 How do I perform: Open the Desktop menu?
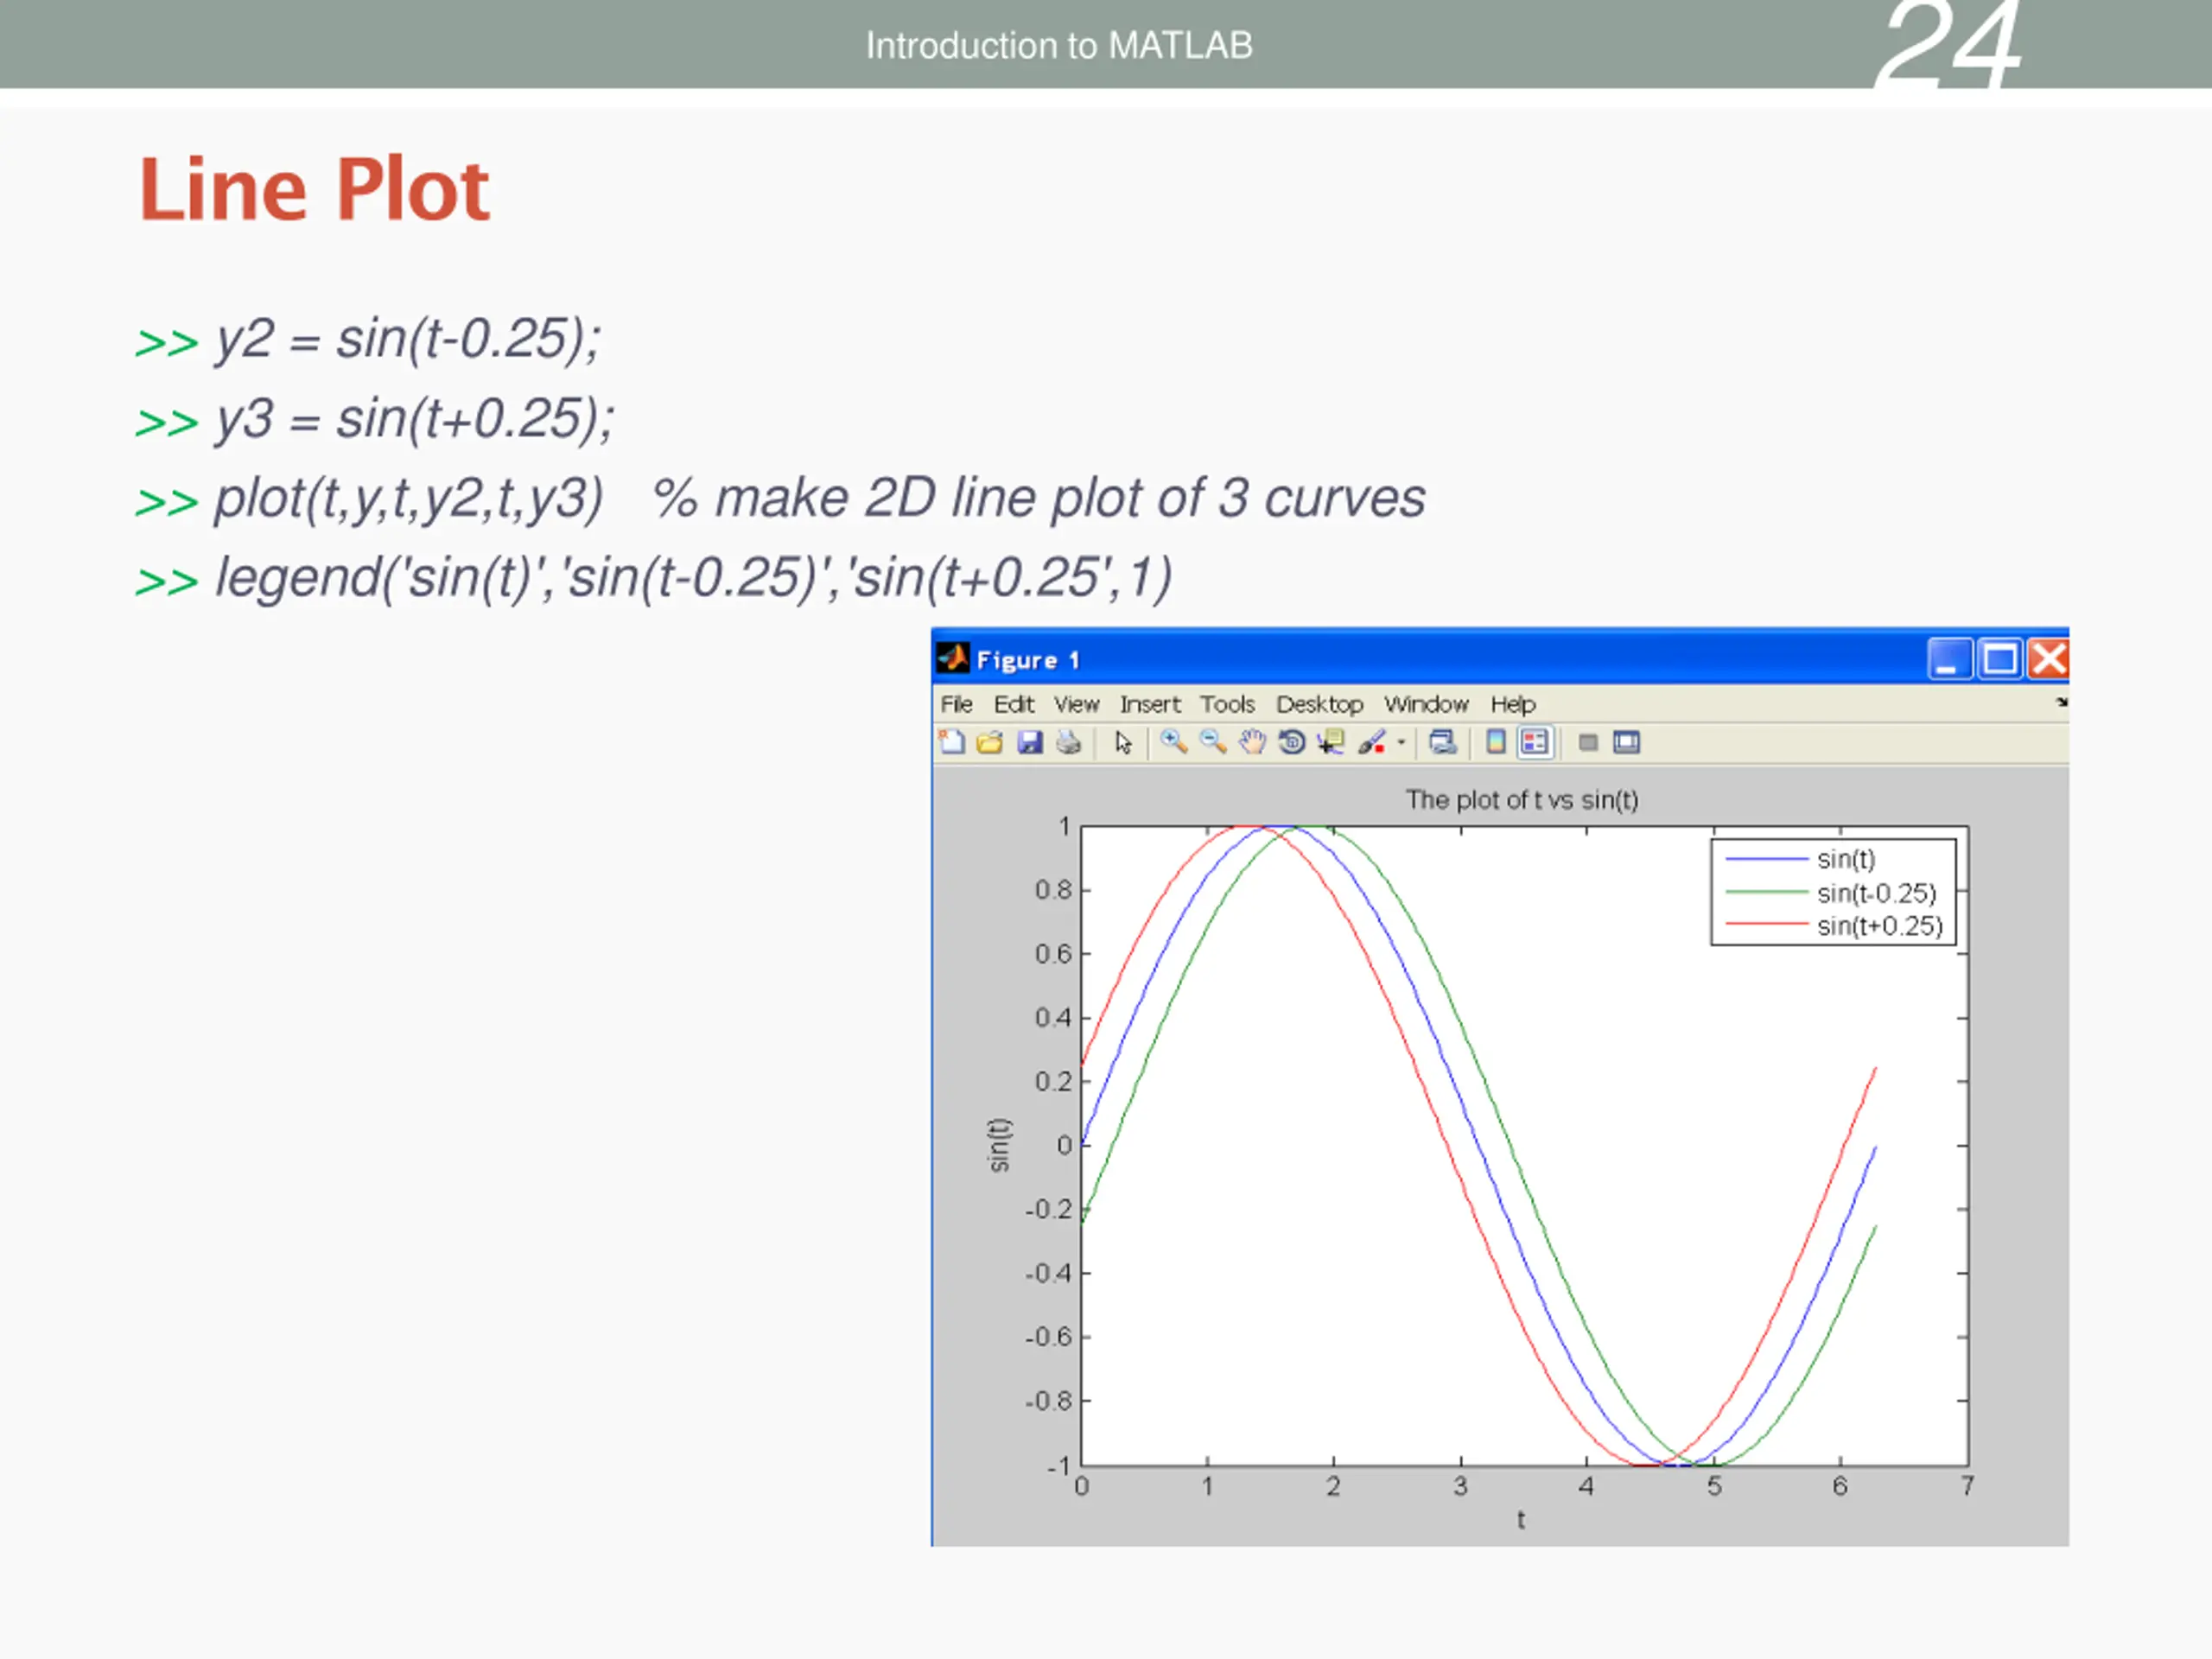click(1319, 704)
